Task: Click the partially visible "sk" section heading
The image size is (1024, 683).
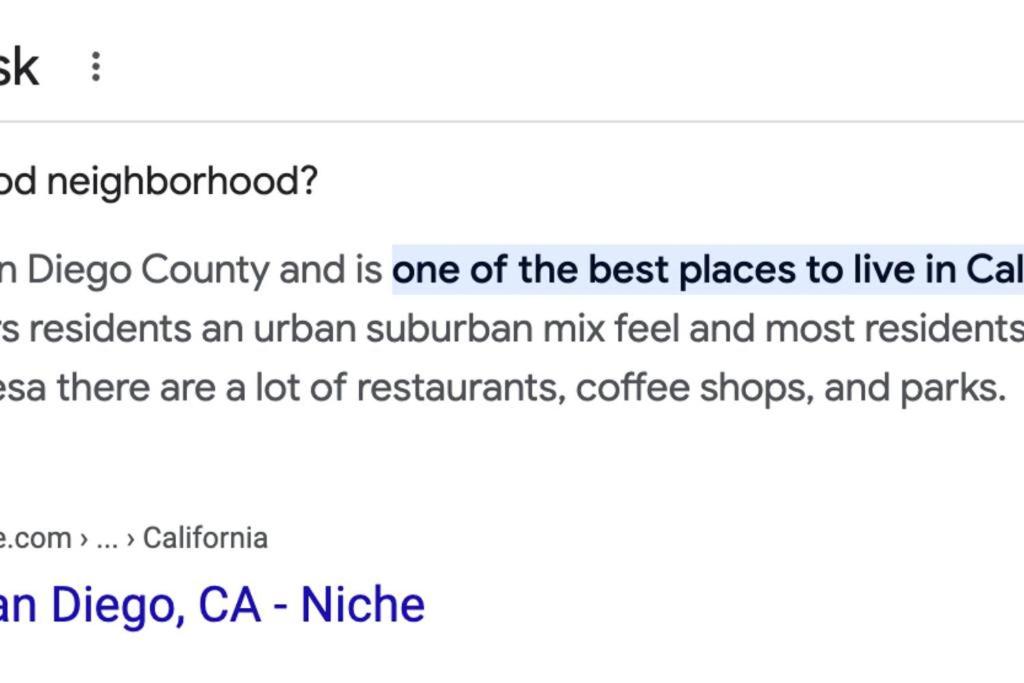Action: (20, 67)
